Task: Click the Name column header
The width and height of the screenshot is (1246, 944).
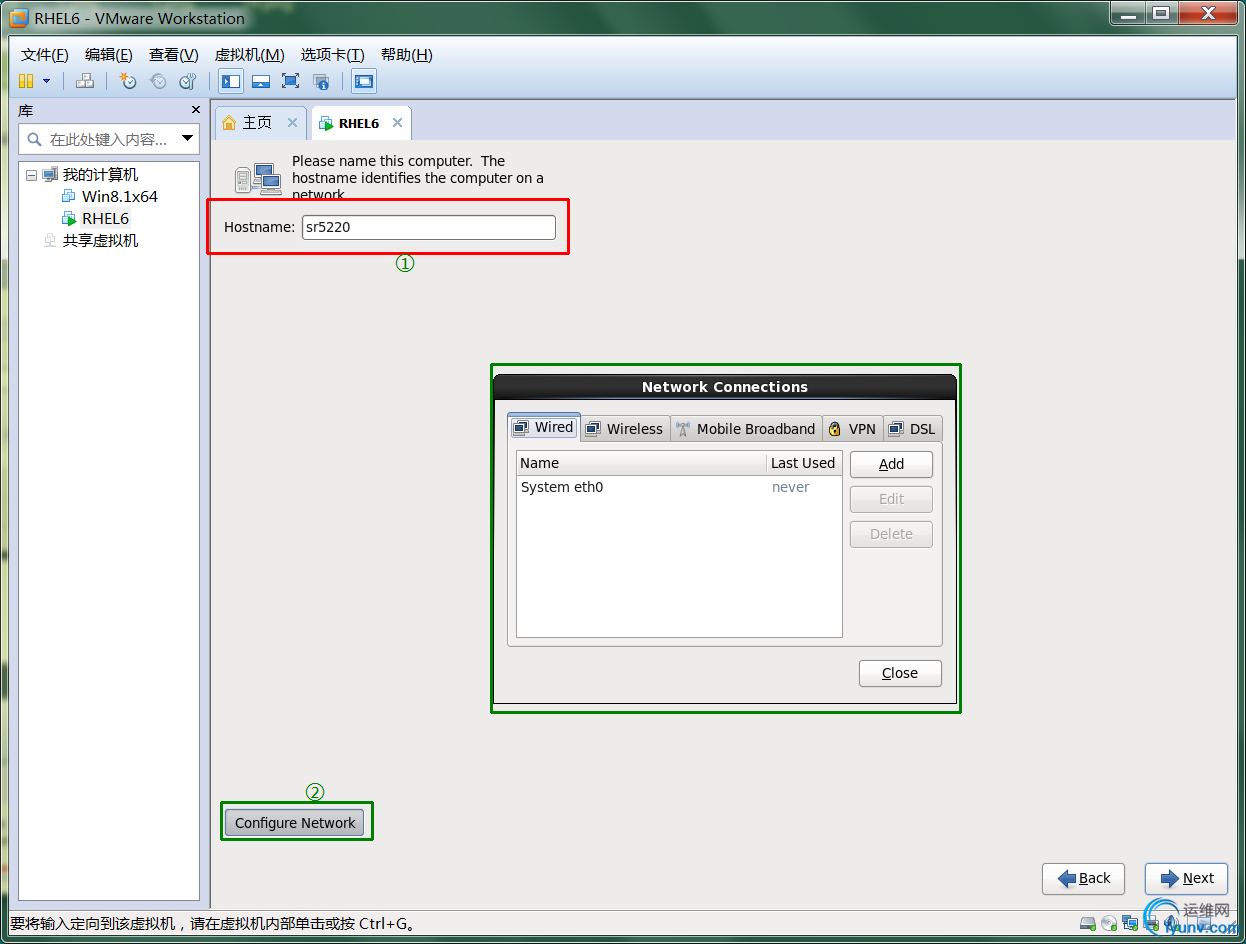Action: [641, 463]
